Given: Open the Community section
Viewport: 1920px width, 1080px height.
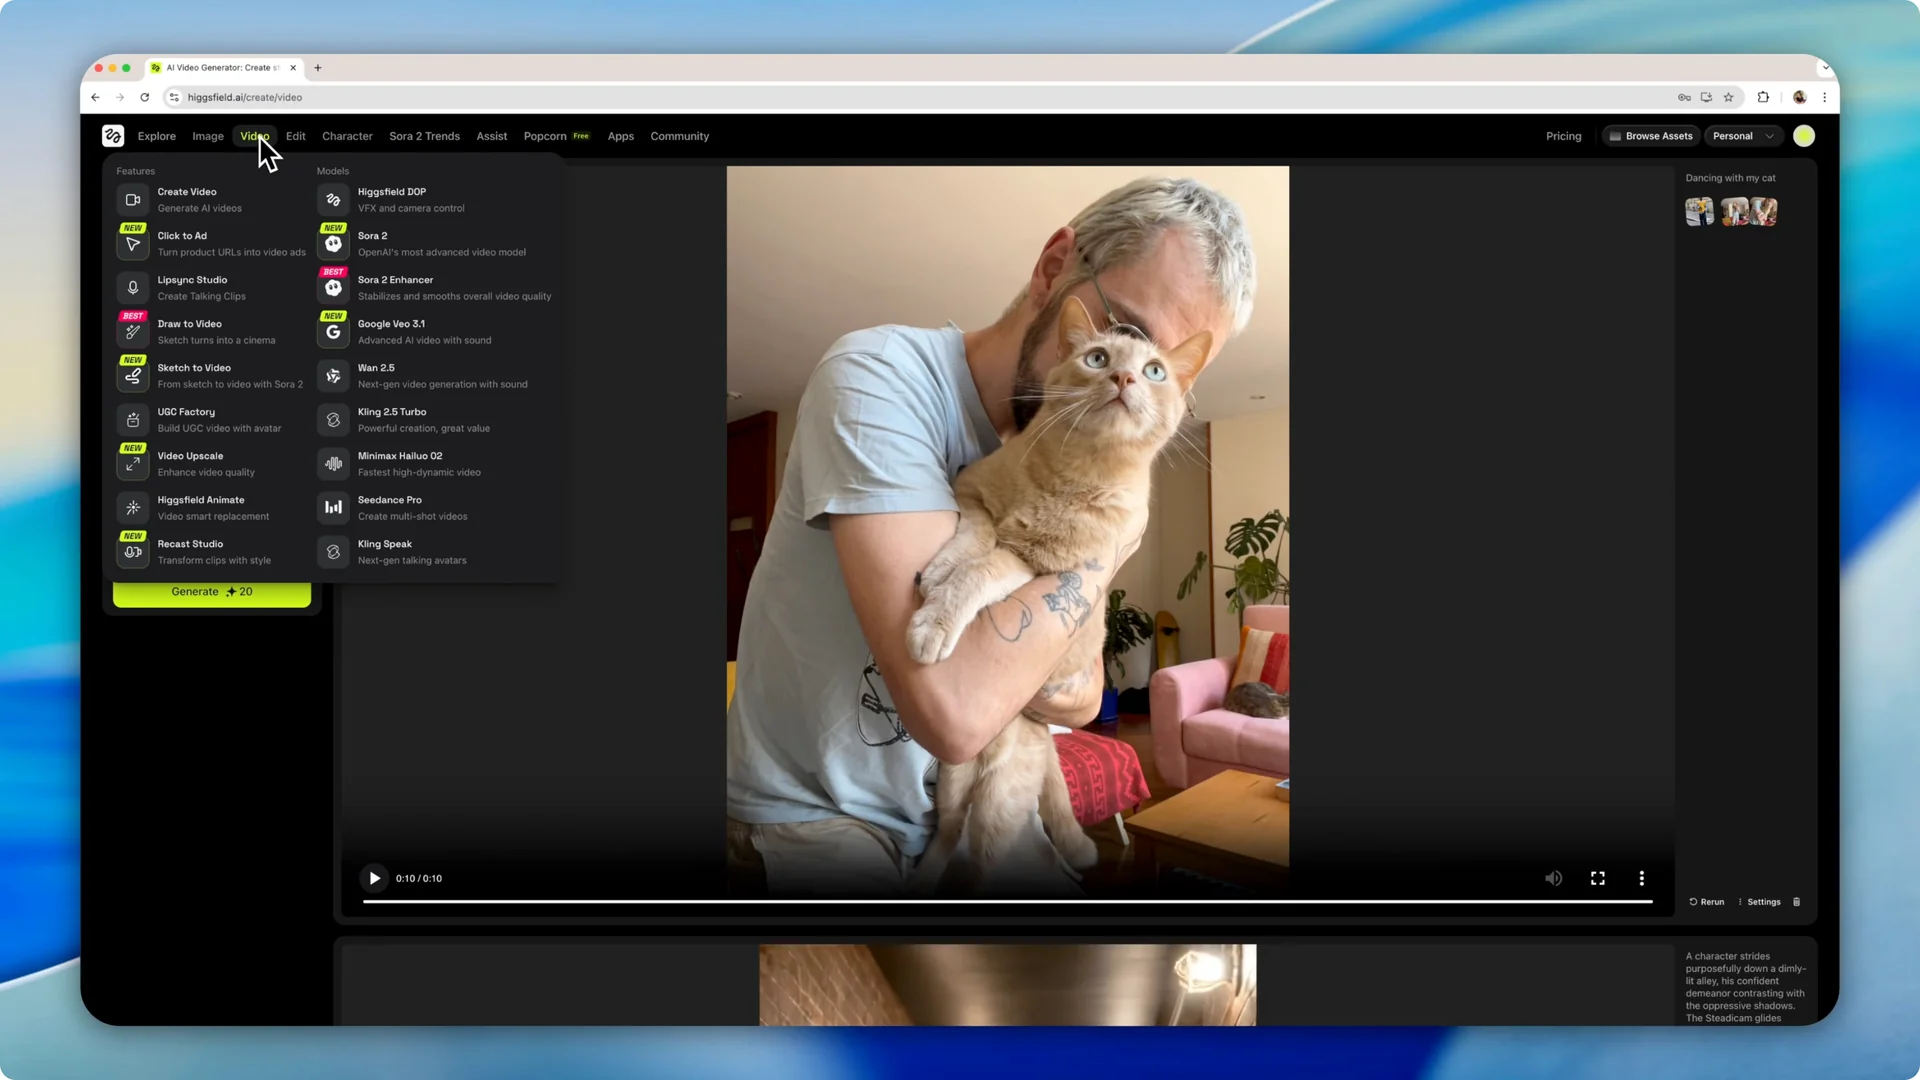Looking at the screenshot, I should tap(679, 135).
